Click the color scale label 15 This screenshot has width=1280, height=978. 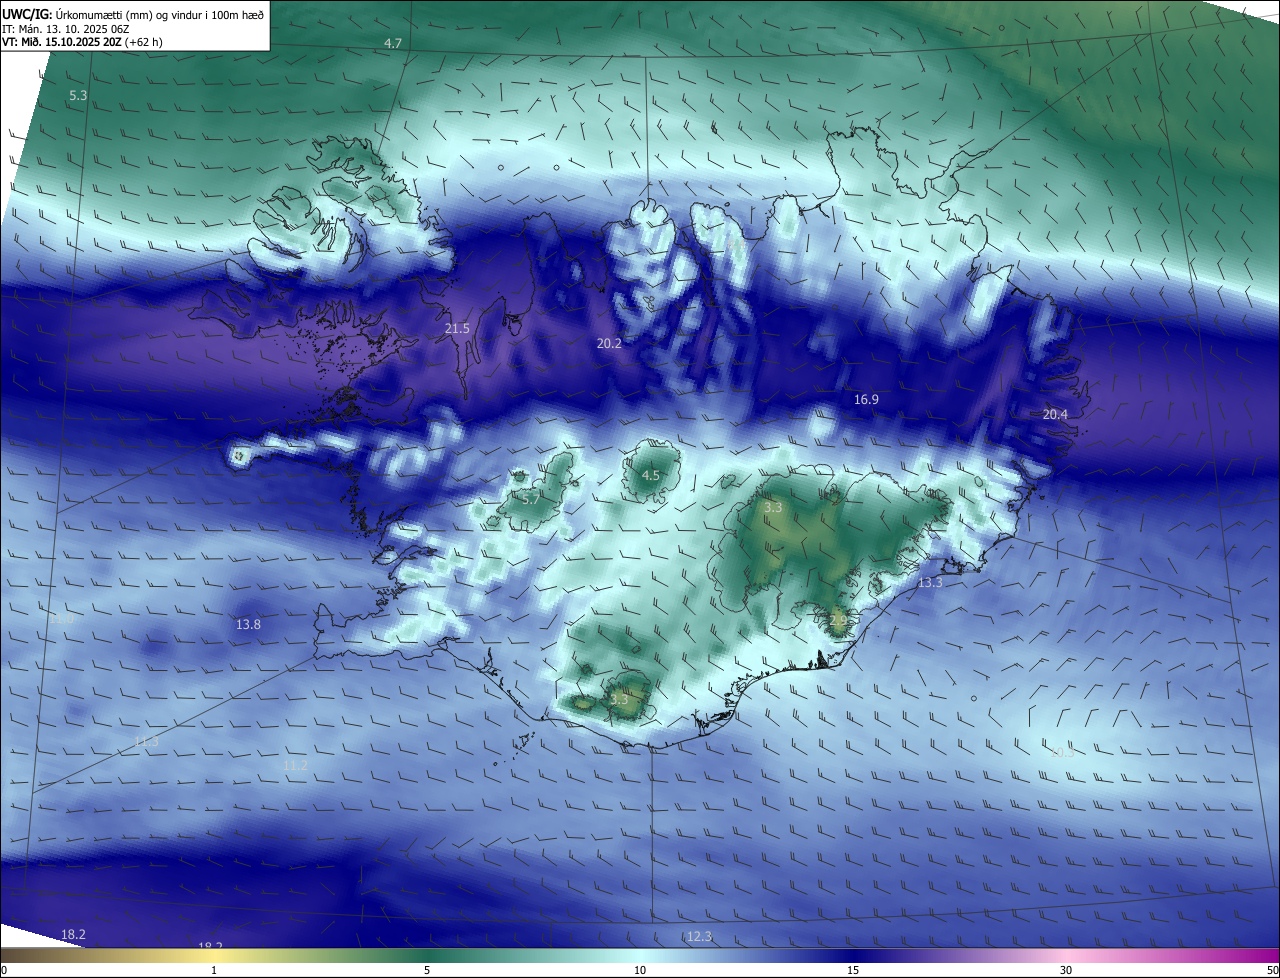(853, 970)
